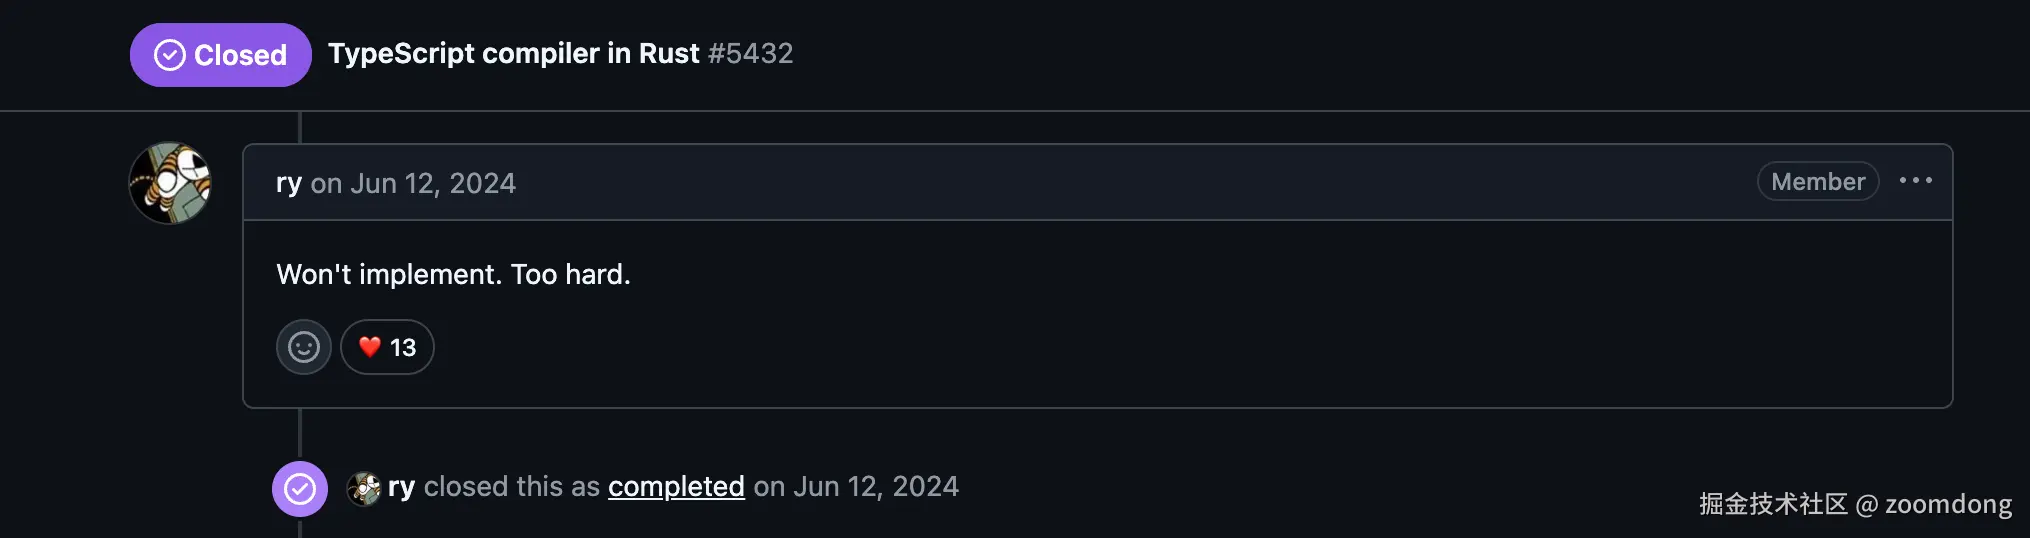Toggle the heart reaction with 13 votes
The image size is (2030, 538).
point(387,347)
